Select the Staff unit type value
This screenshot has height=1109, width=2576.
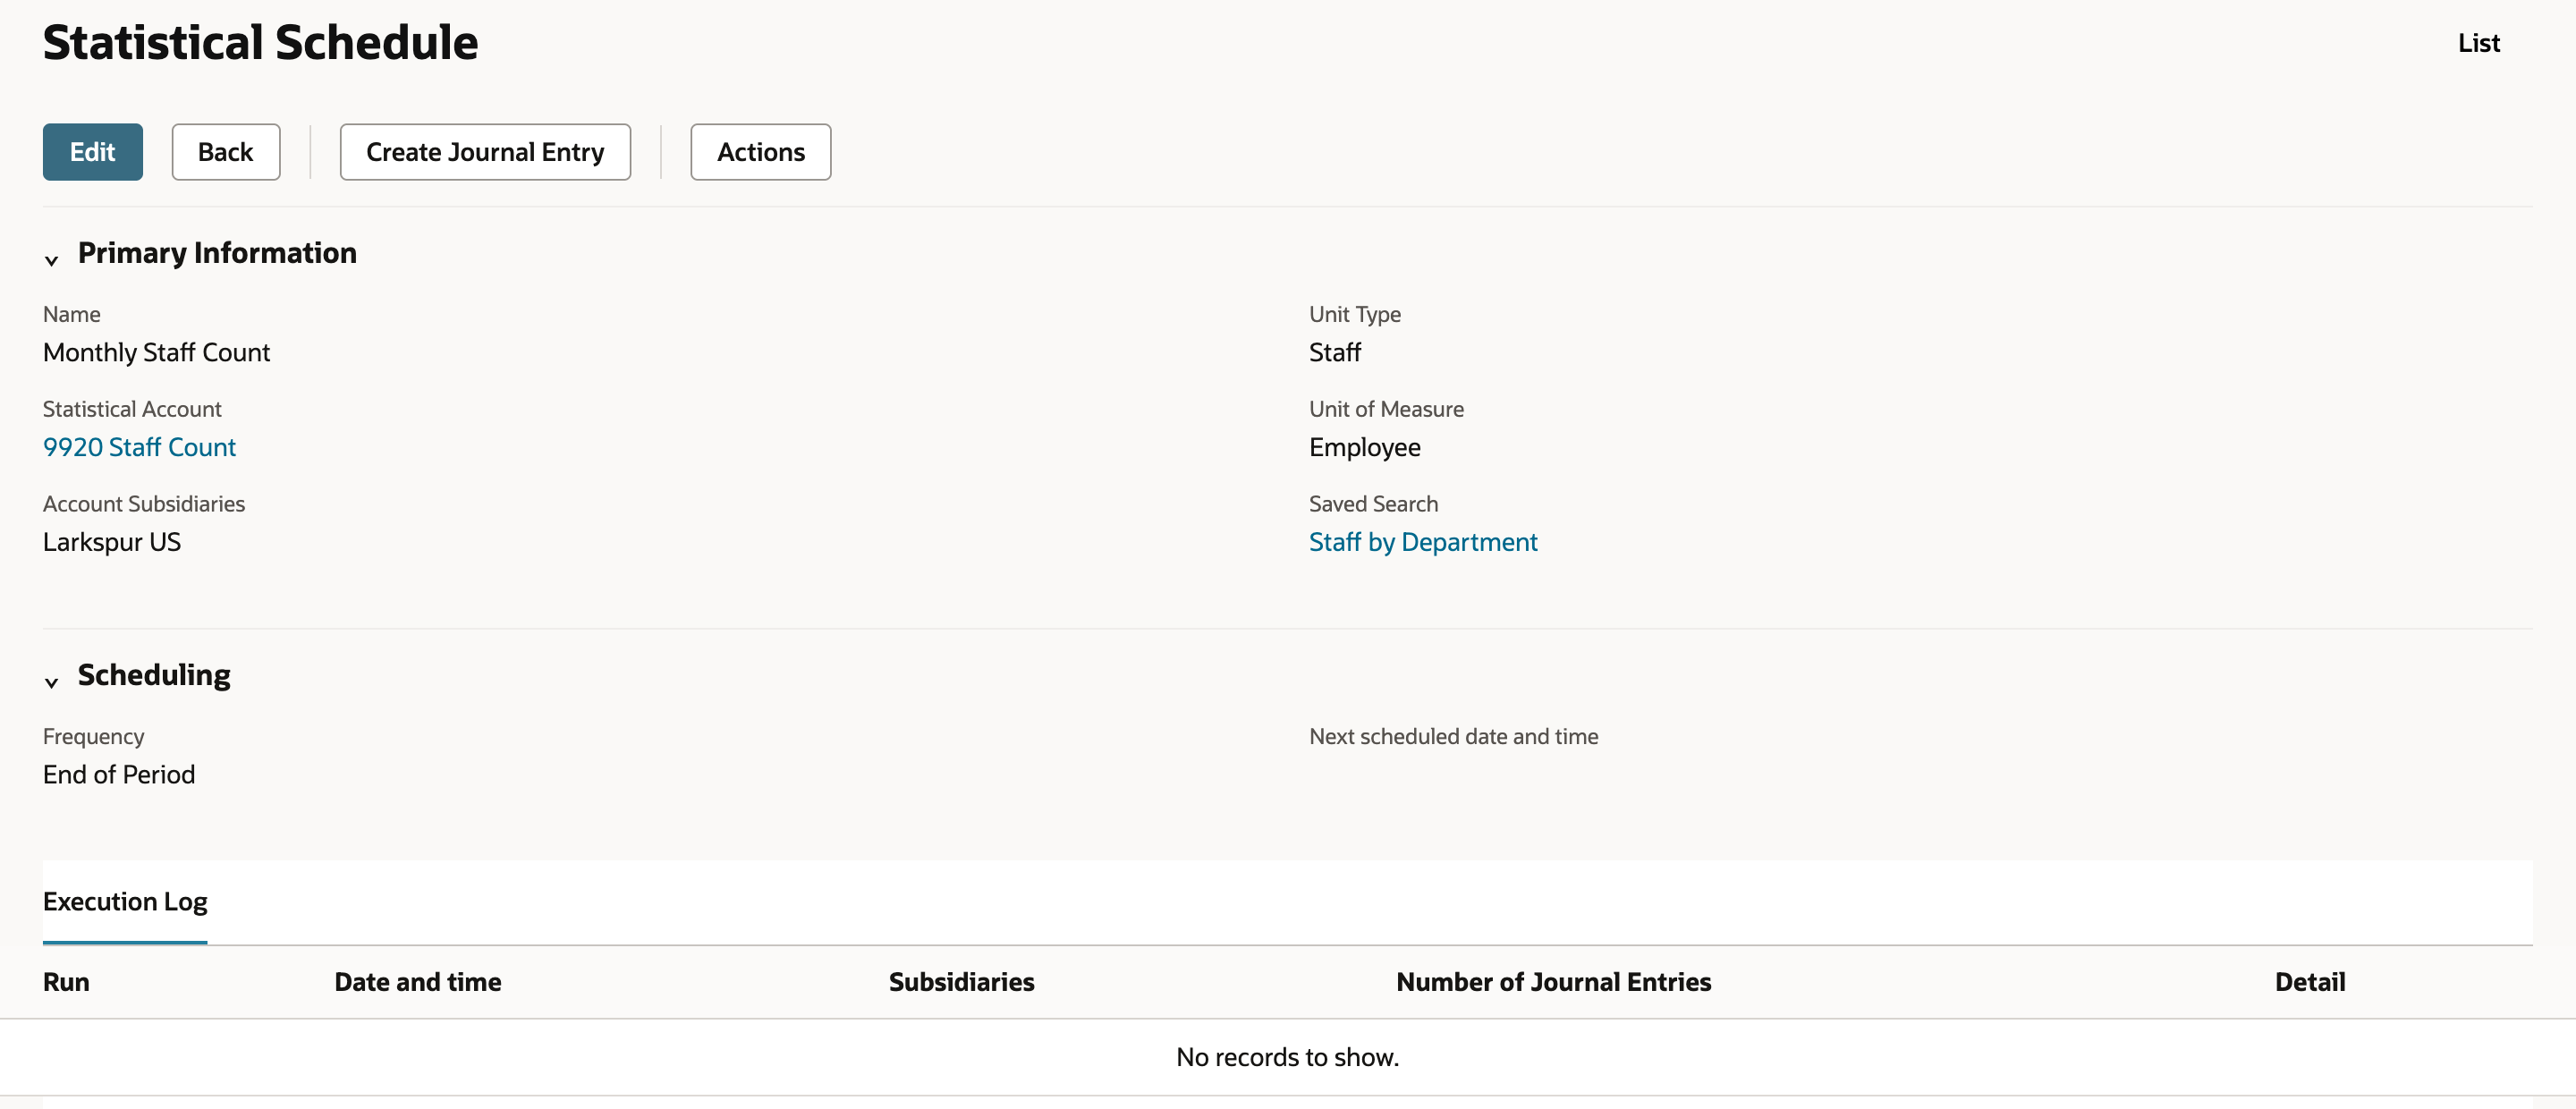point(1335,352)
